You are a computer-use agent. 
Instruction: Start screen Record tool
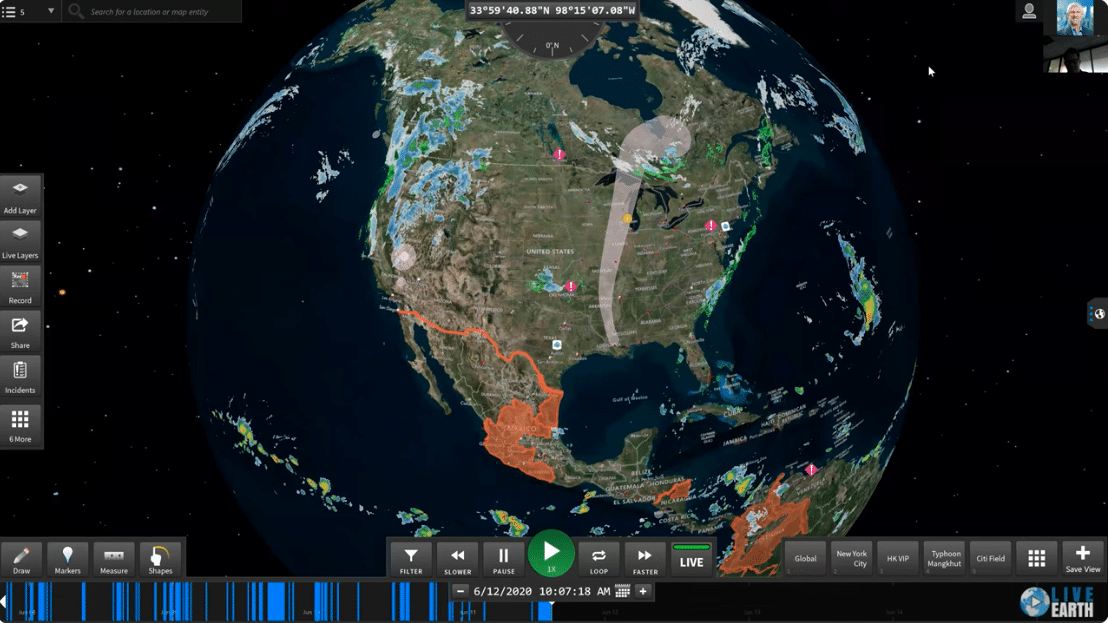pyautogui.click(x=20, y=287)
